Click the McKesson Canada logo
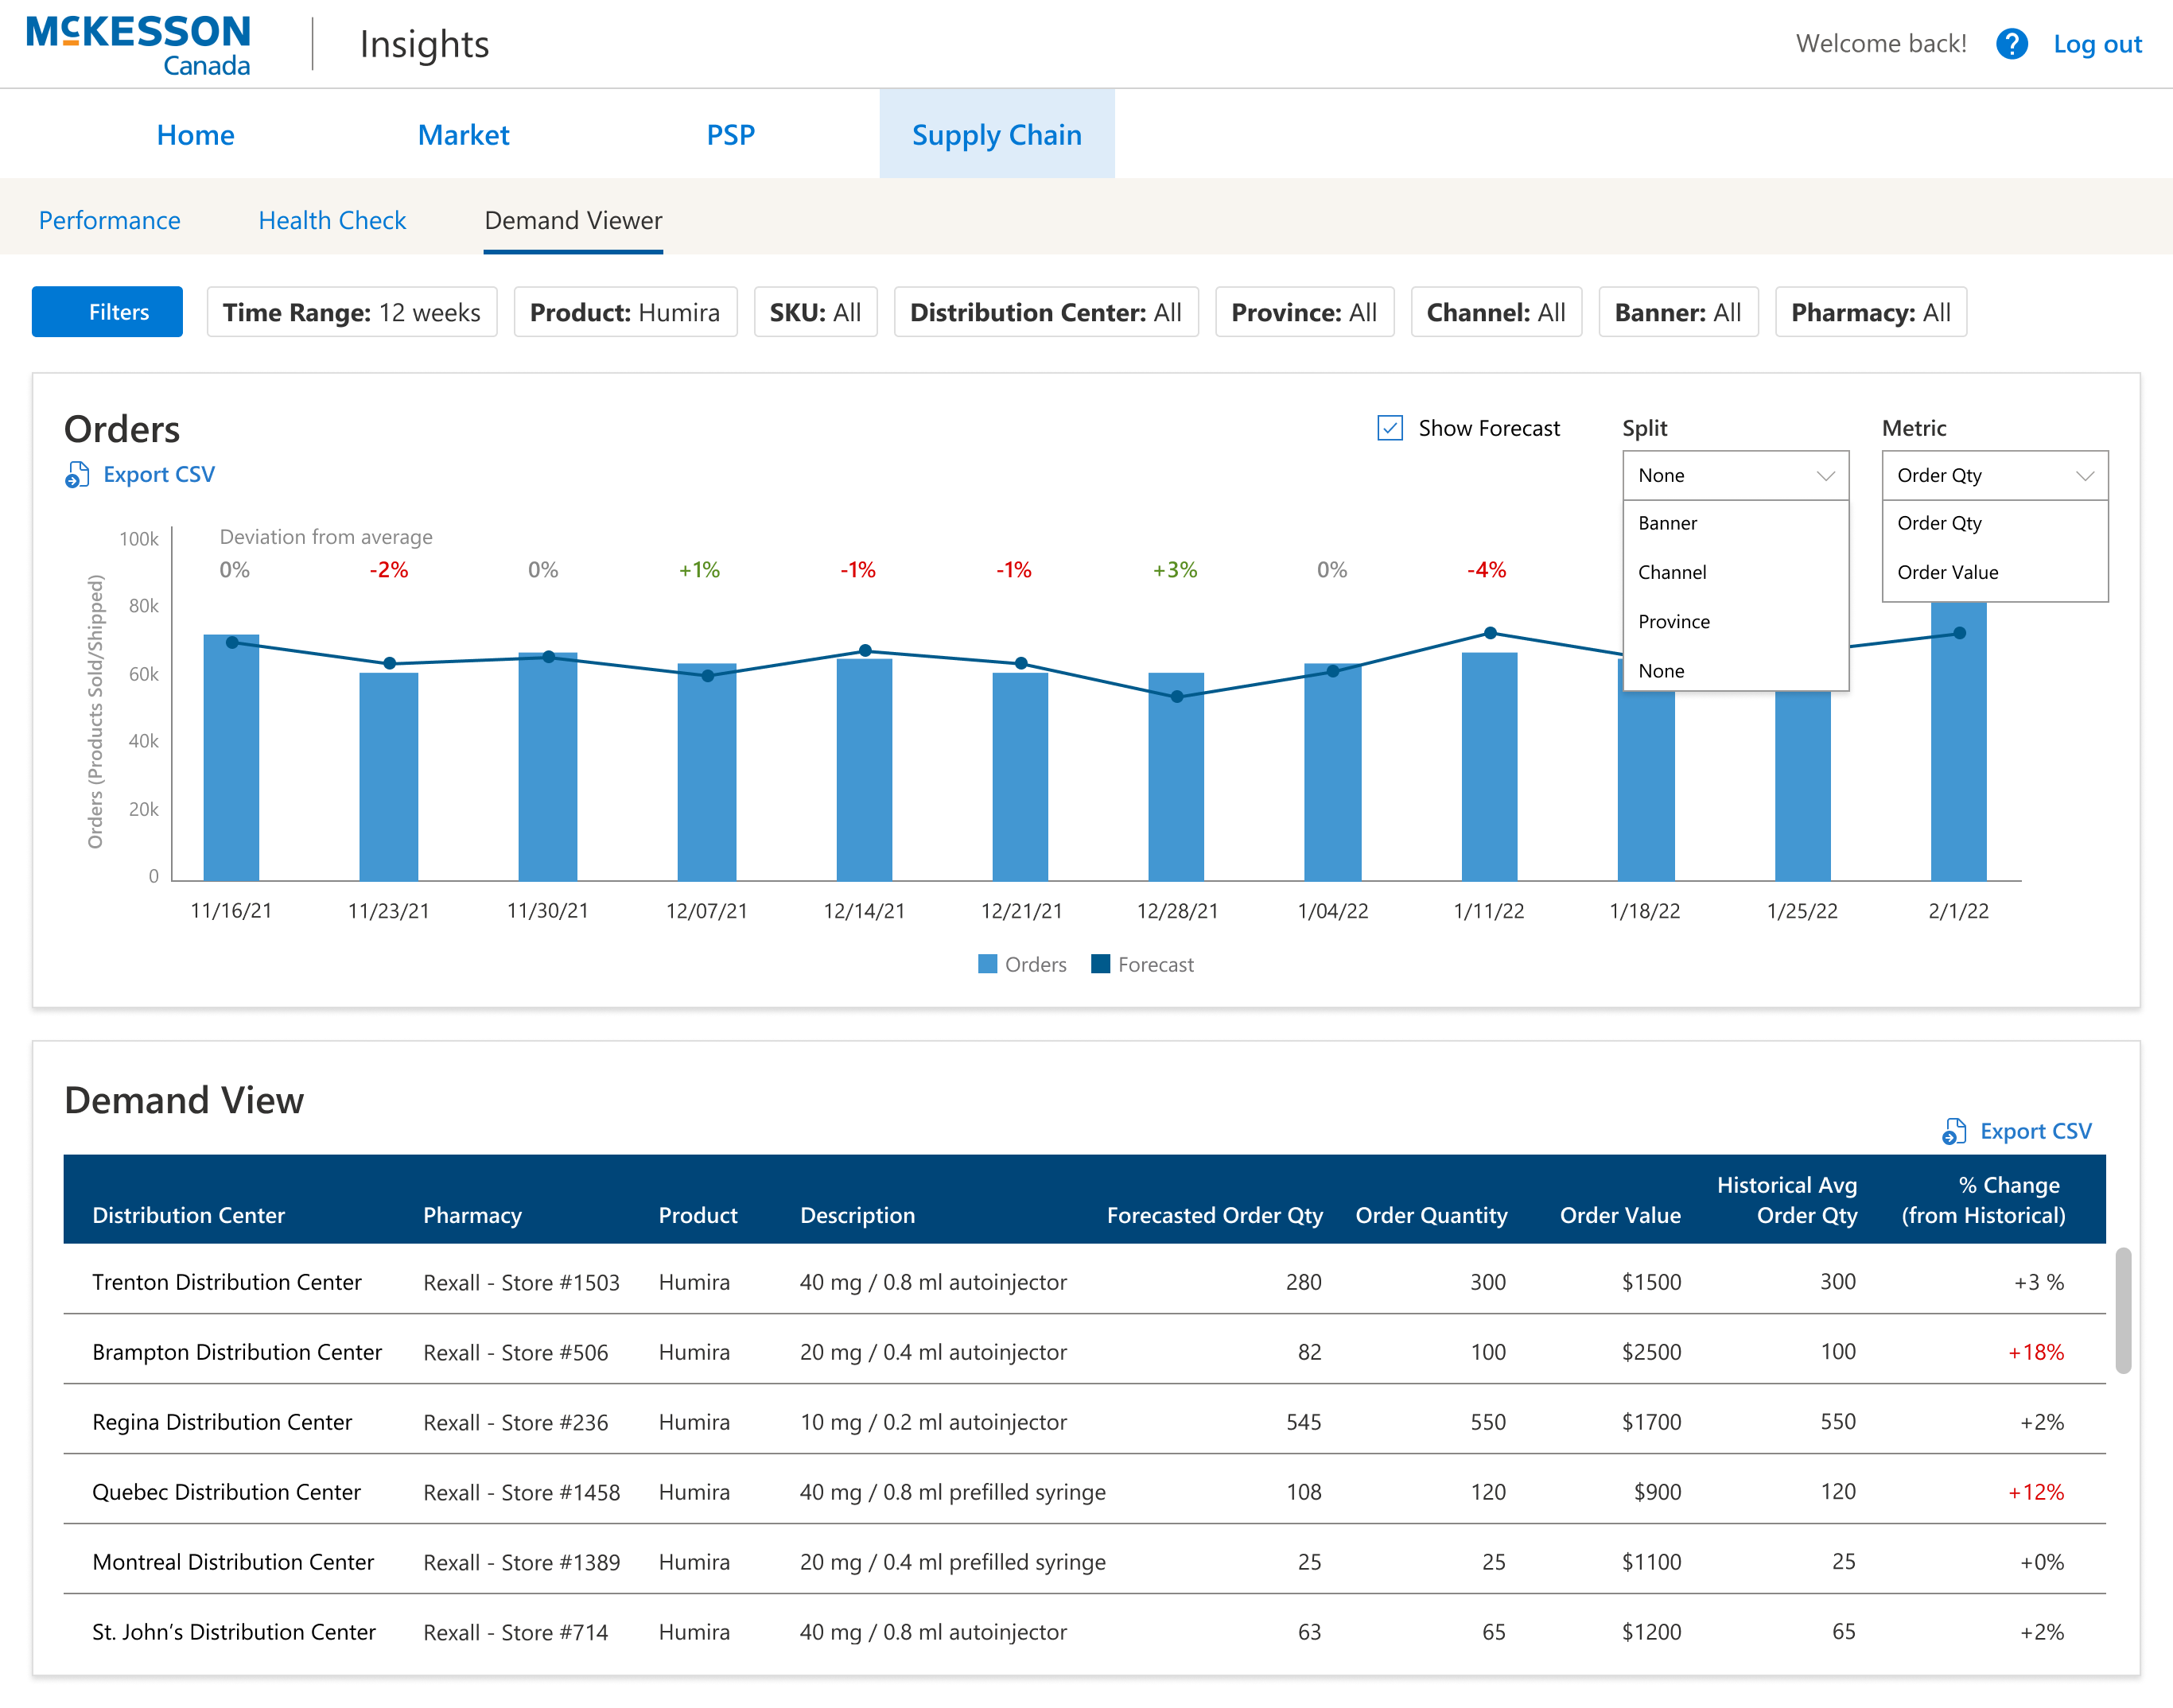Viewport: 2173px width, 1708px height. (138, 44)
